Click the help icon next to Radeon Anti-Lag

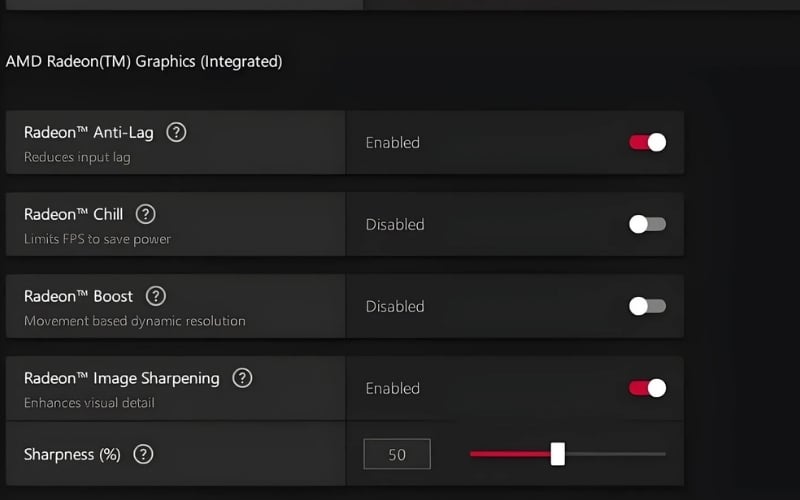[176, 132]
